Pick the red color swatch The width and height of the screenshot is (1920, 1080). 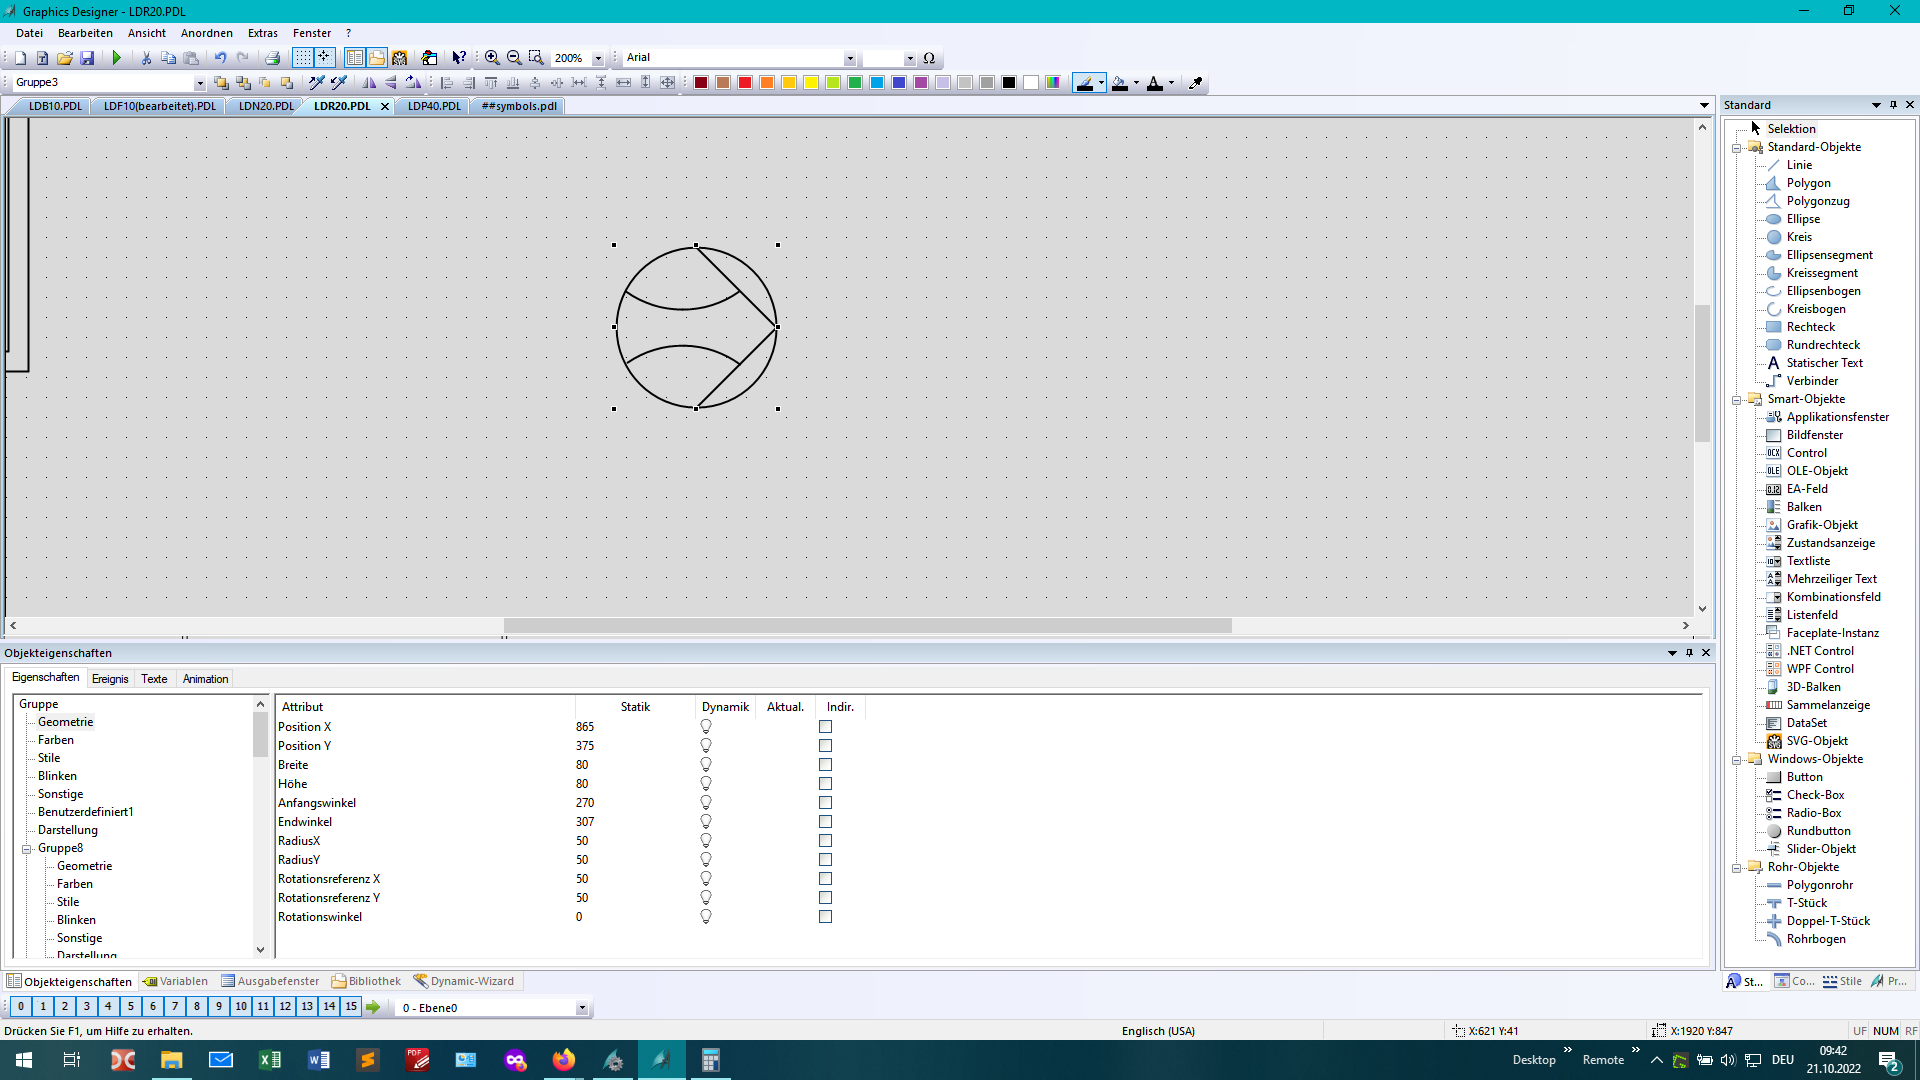coord(745,83)
